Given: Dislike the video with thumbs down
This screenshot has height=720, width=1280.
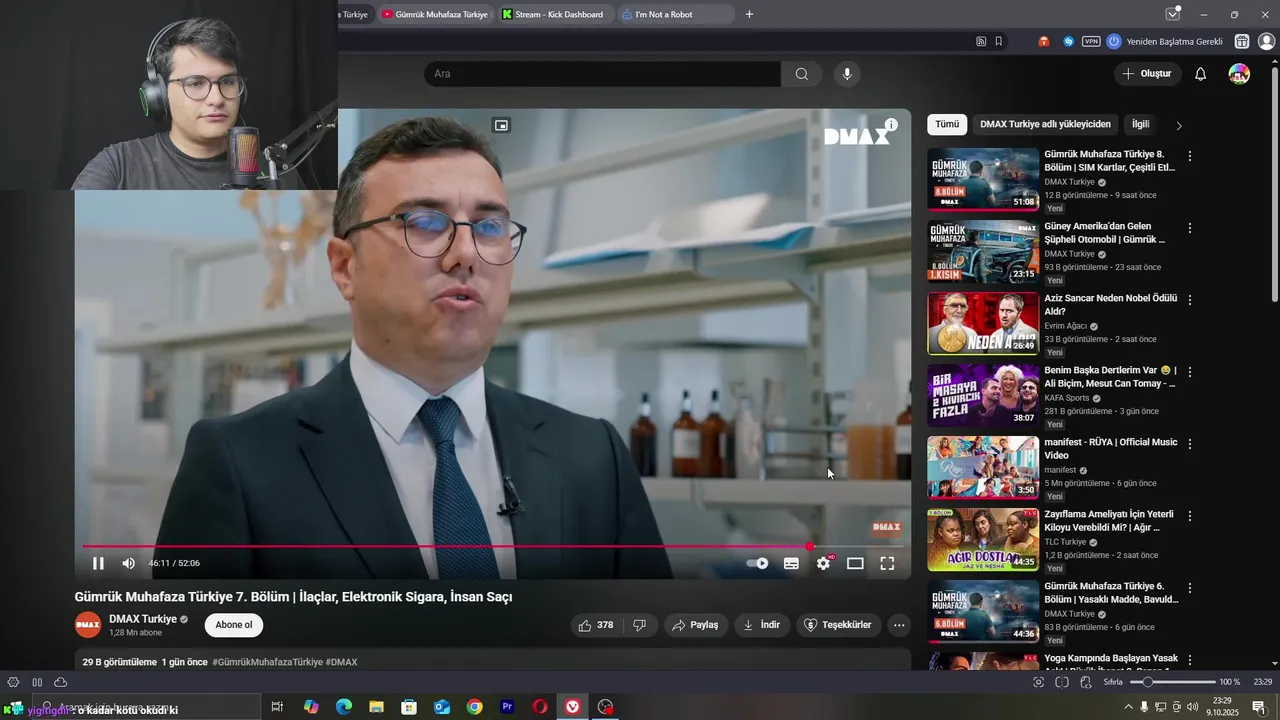Looking at the screenshot, I should [x=640, y=625].
